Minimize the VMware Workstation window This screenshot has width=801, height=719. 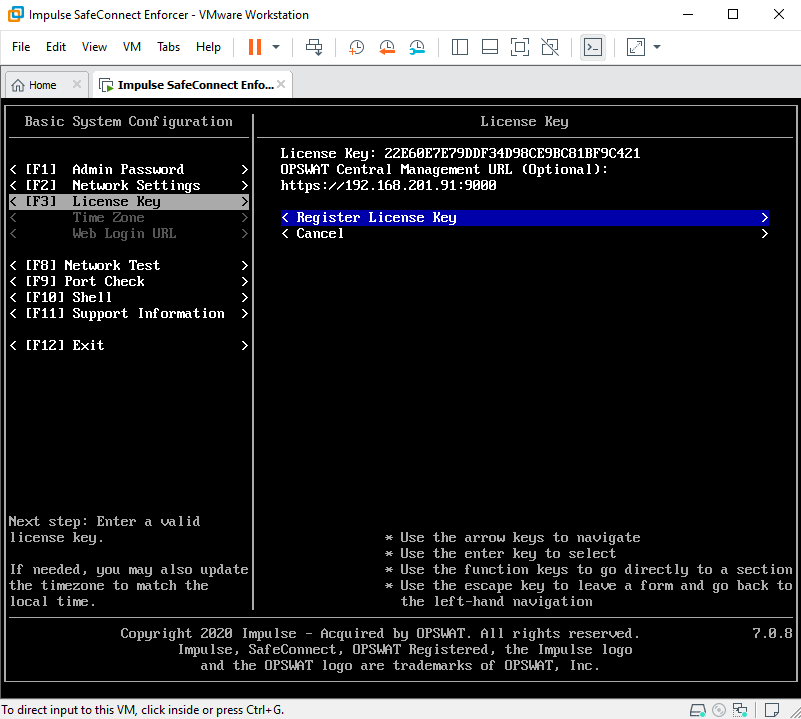click(x=688, y=14)
